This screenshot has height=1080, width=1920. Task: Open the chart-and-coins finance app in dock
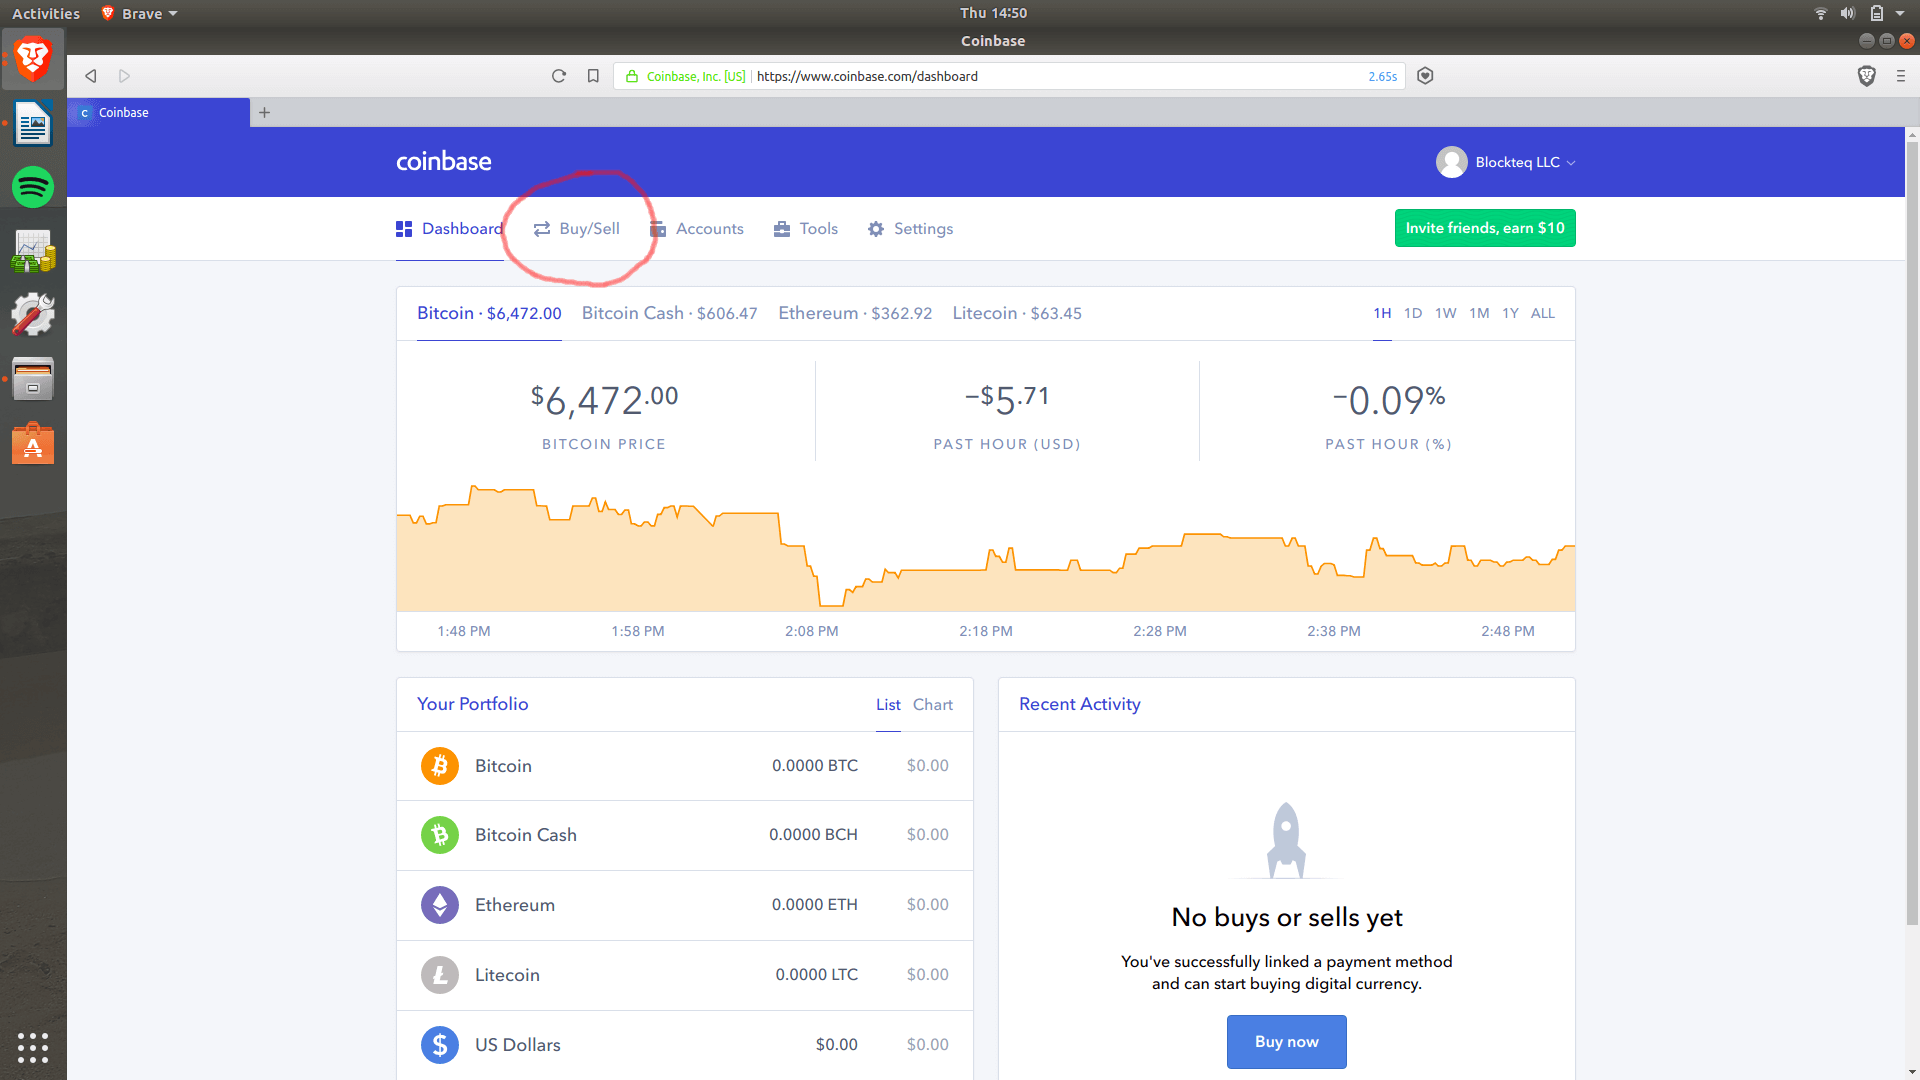(x=33, y=251)
